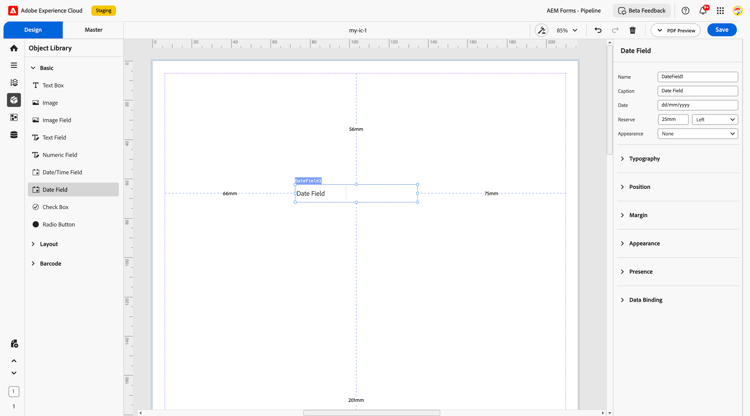Click the Caption input field
This screenshot has height=416, width=750.
point(697,91)
